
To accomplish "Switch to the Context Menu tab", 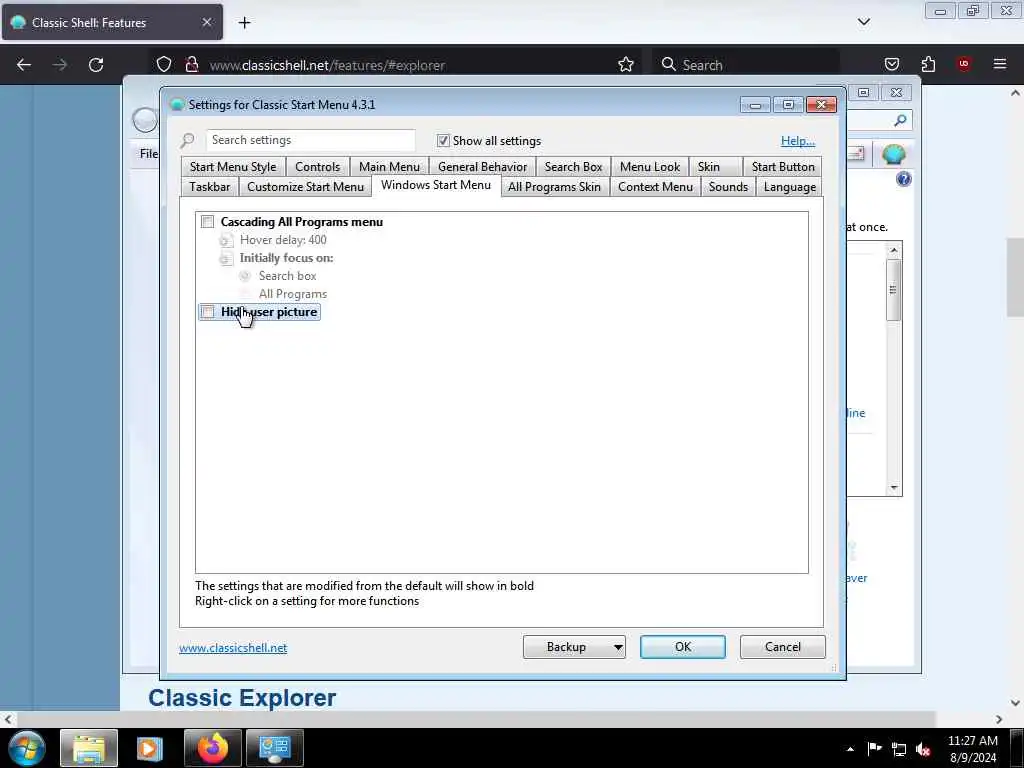I will coord(655,187).
